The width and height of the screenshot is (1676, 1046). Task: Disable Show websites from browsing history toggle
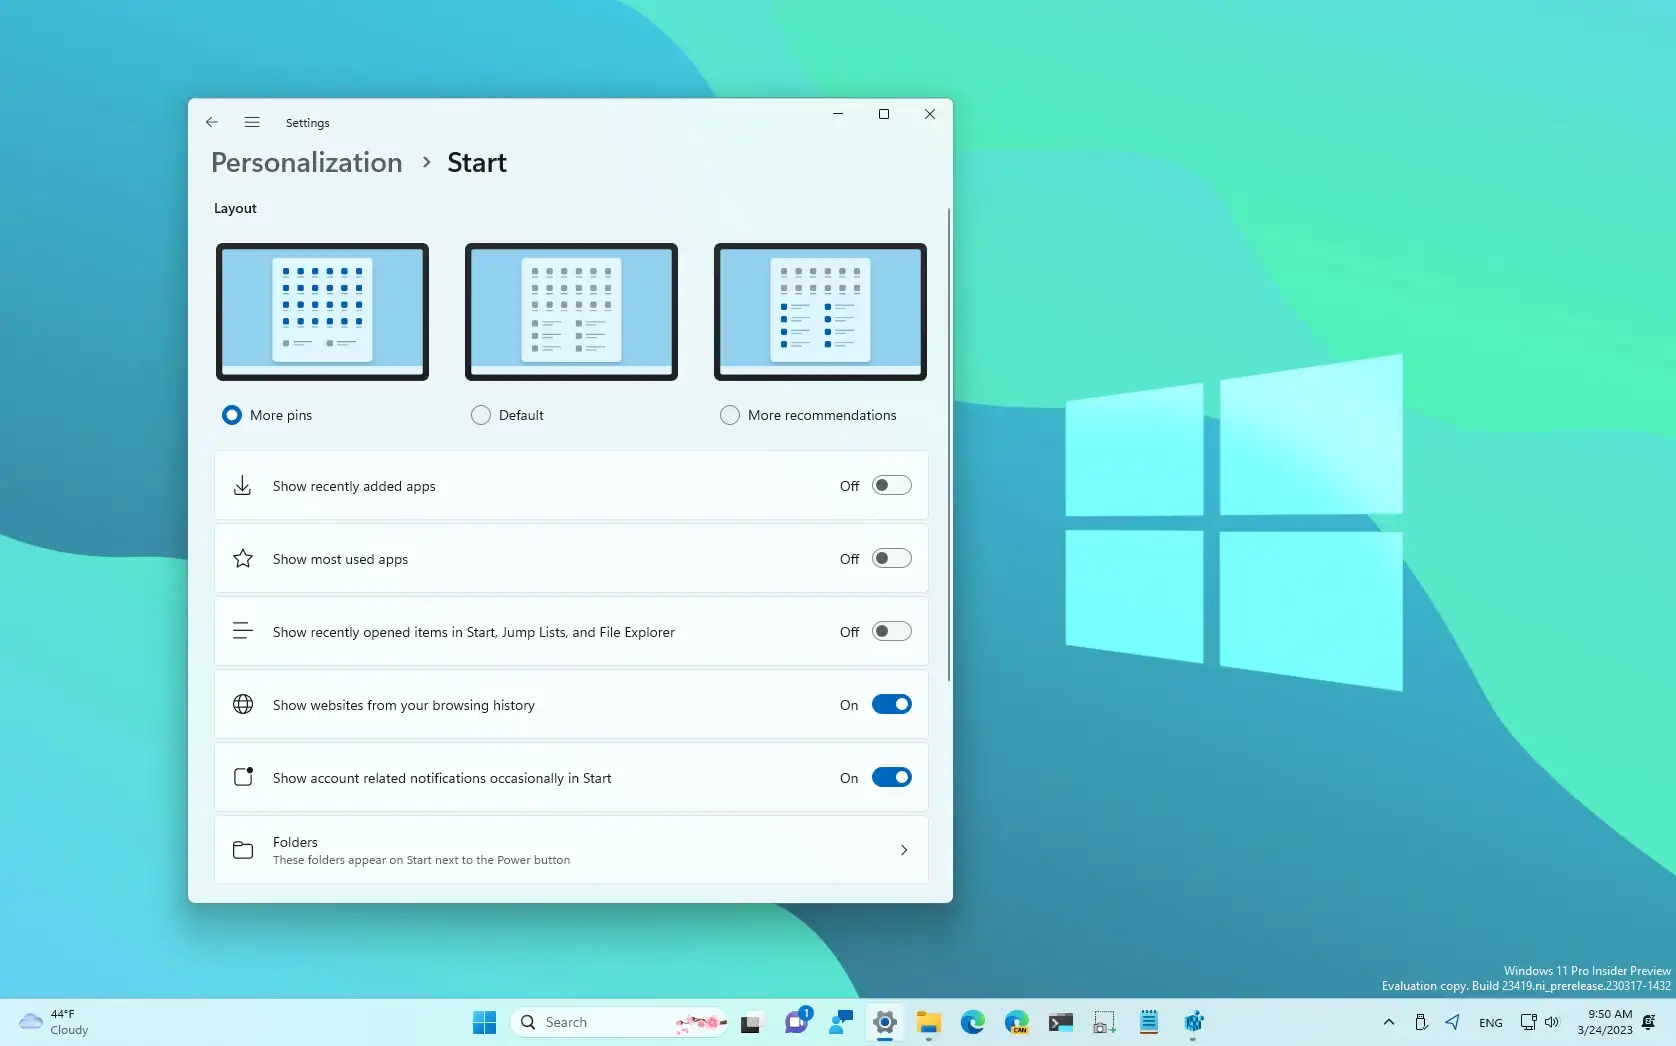892,704
